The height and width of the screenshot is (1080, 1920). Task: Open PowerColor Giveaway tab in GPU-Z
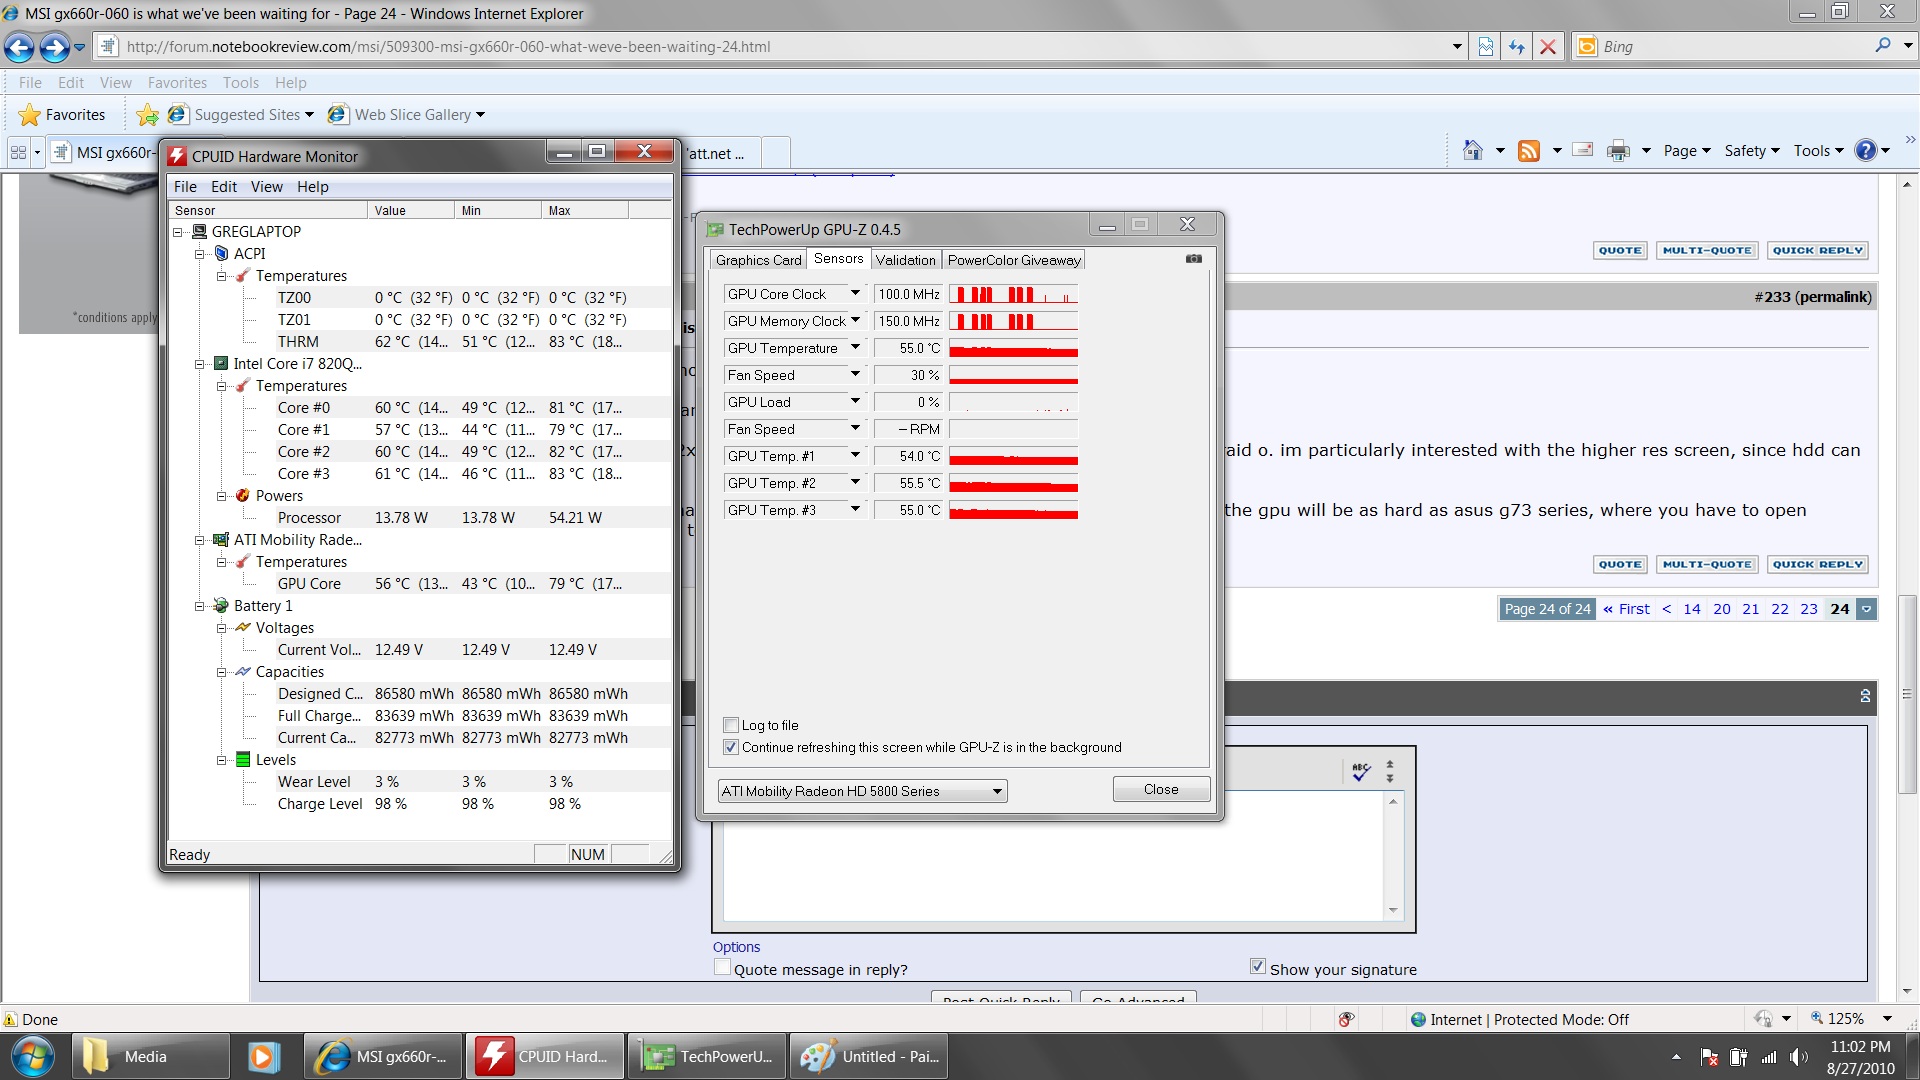(1014, 260)
